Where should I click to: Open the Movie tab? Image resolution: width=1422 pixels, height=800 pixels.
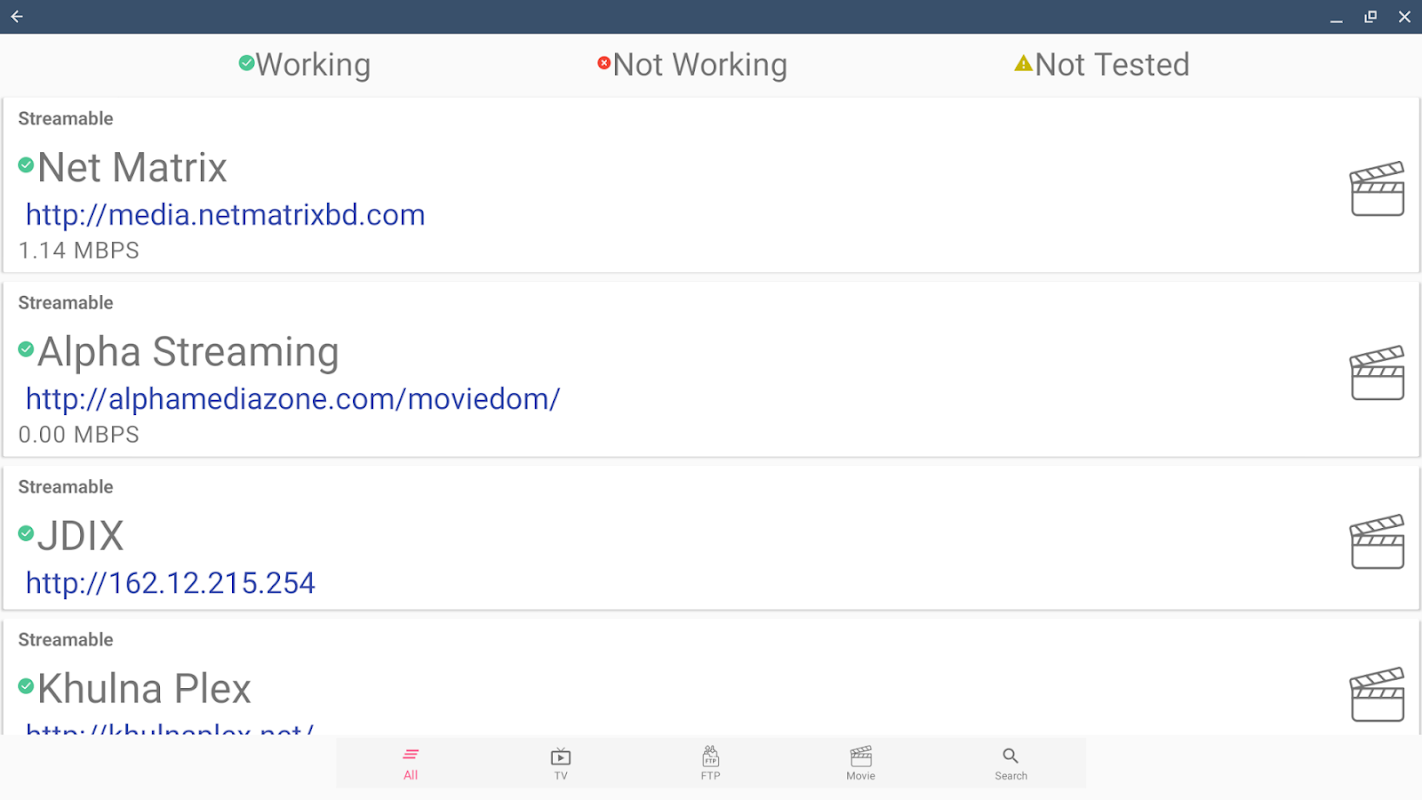click(861, 763)
